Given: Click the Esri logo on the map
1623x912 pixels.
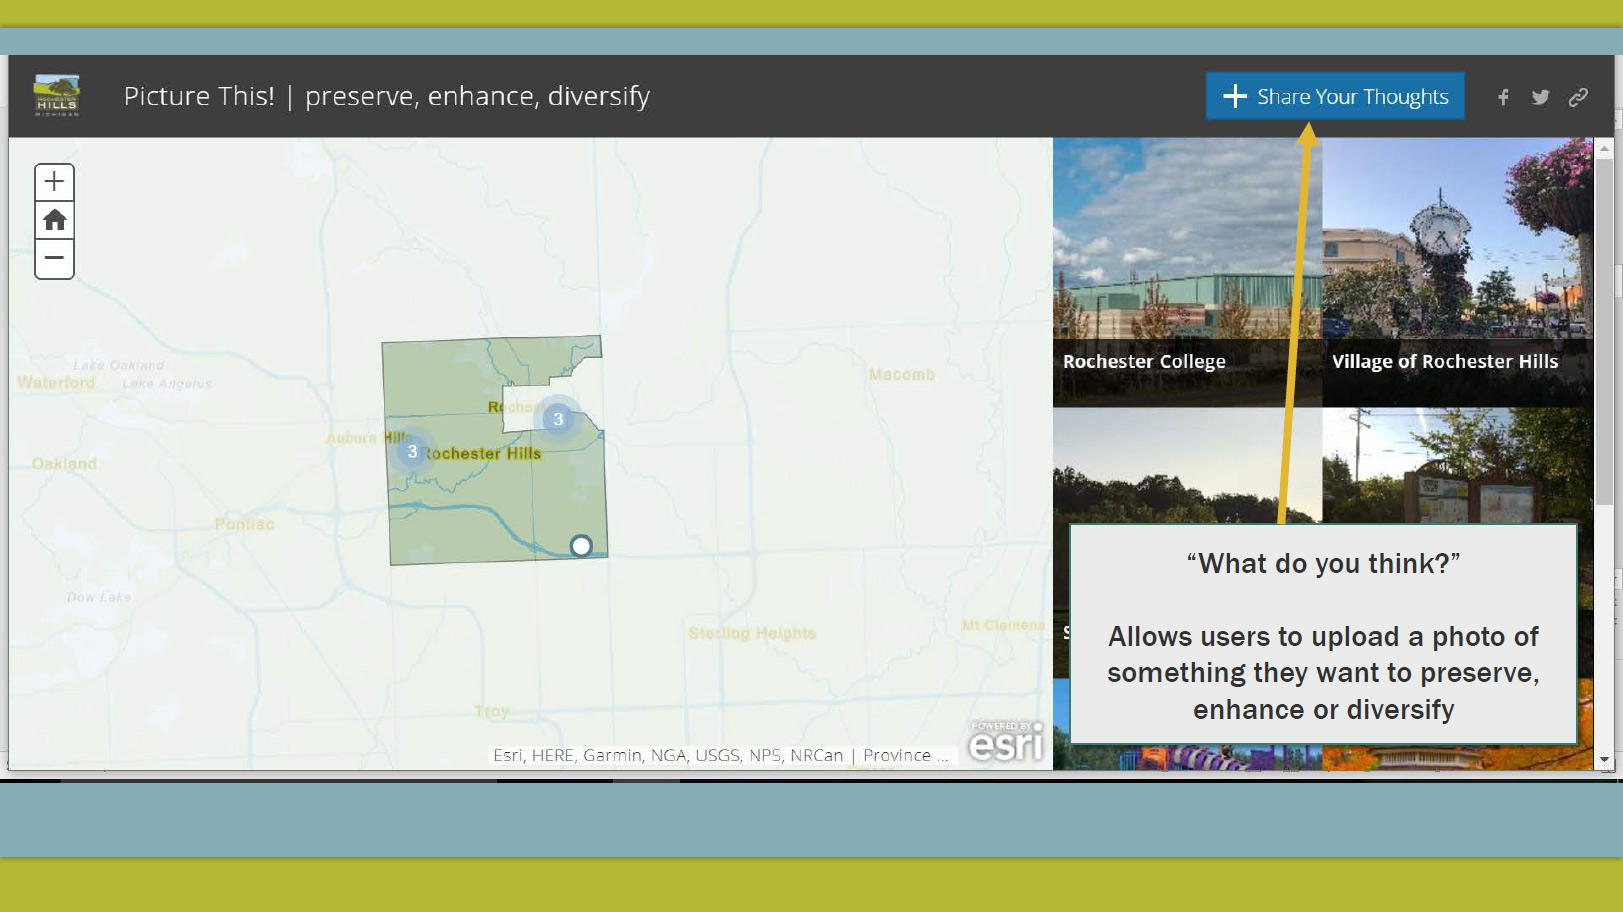Looking at the screenshot, I should (1006, 741).
